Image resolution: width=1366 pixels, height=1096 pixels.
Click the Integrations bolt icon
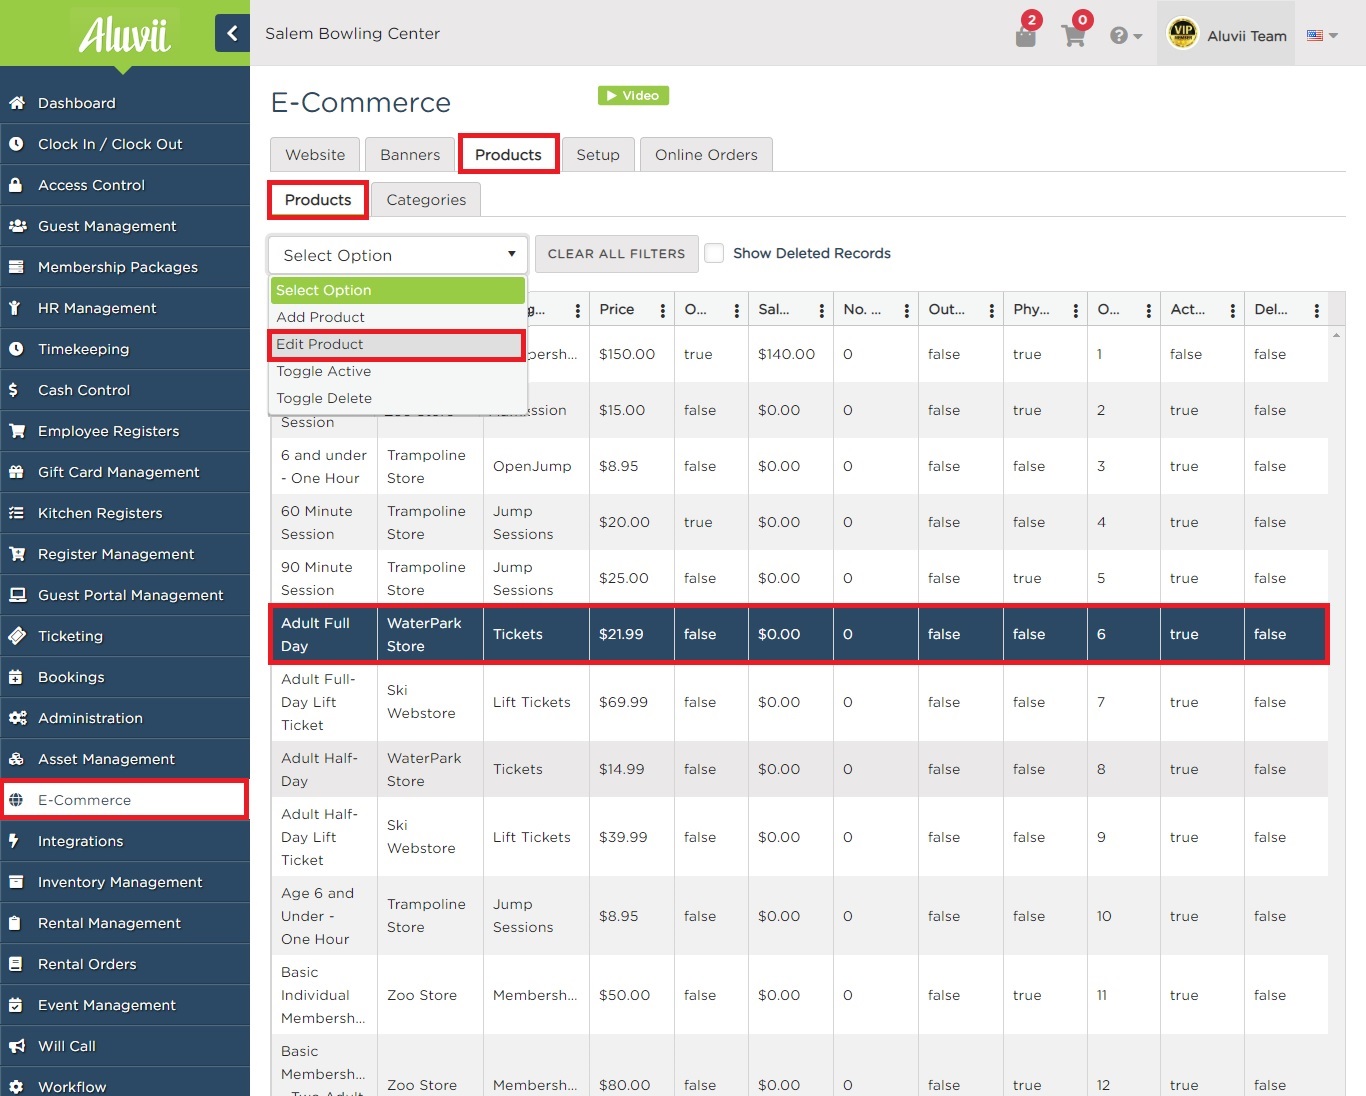coord(14,841)
